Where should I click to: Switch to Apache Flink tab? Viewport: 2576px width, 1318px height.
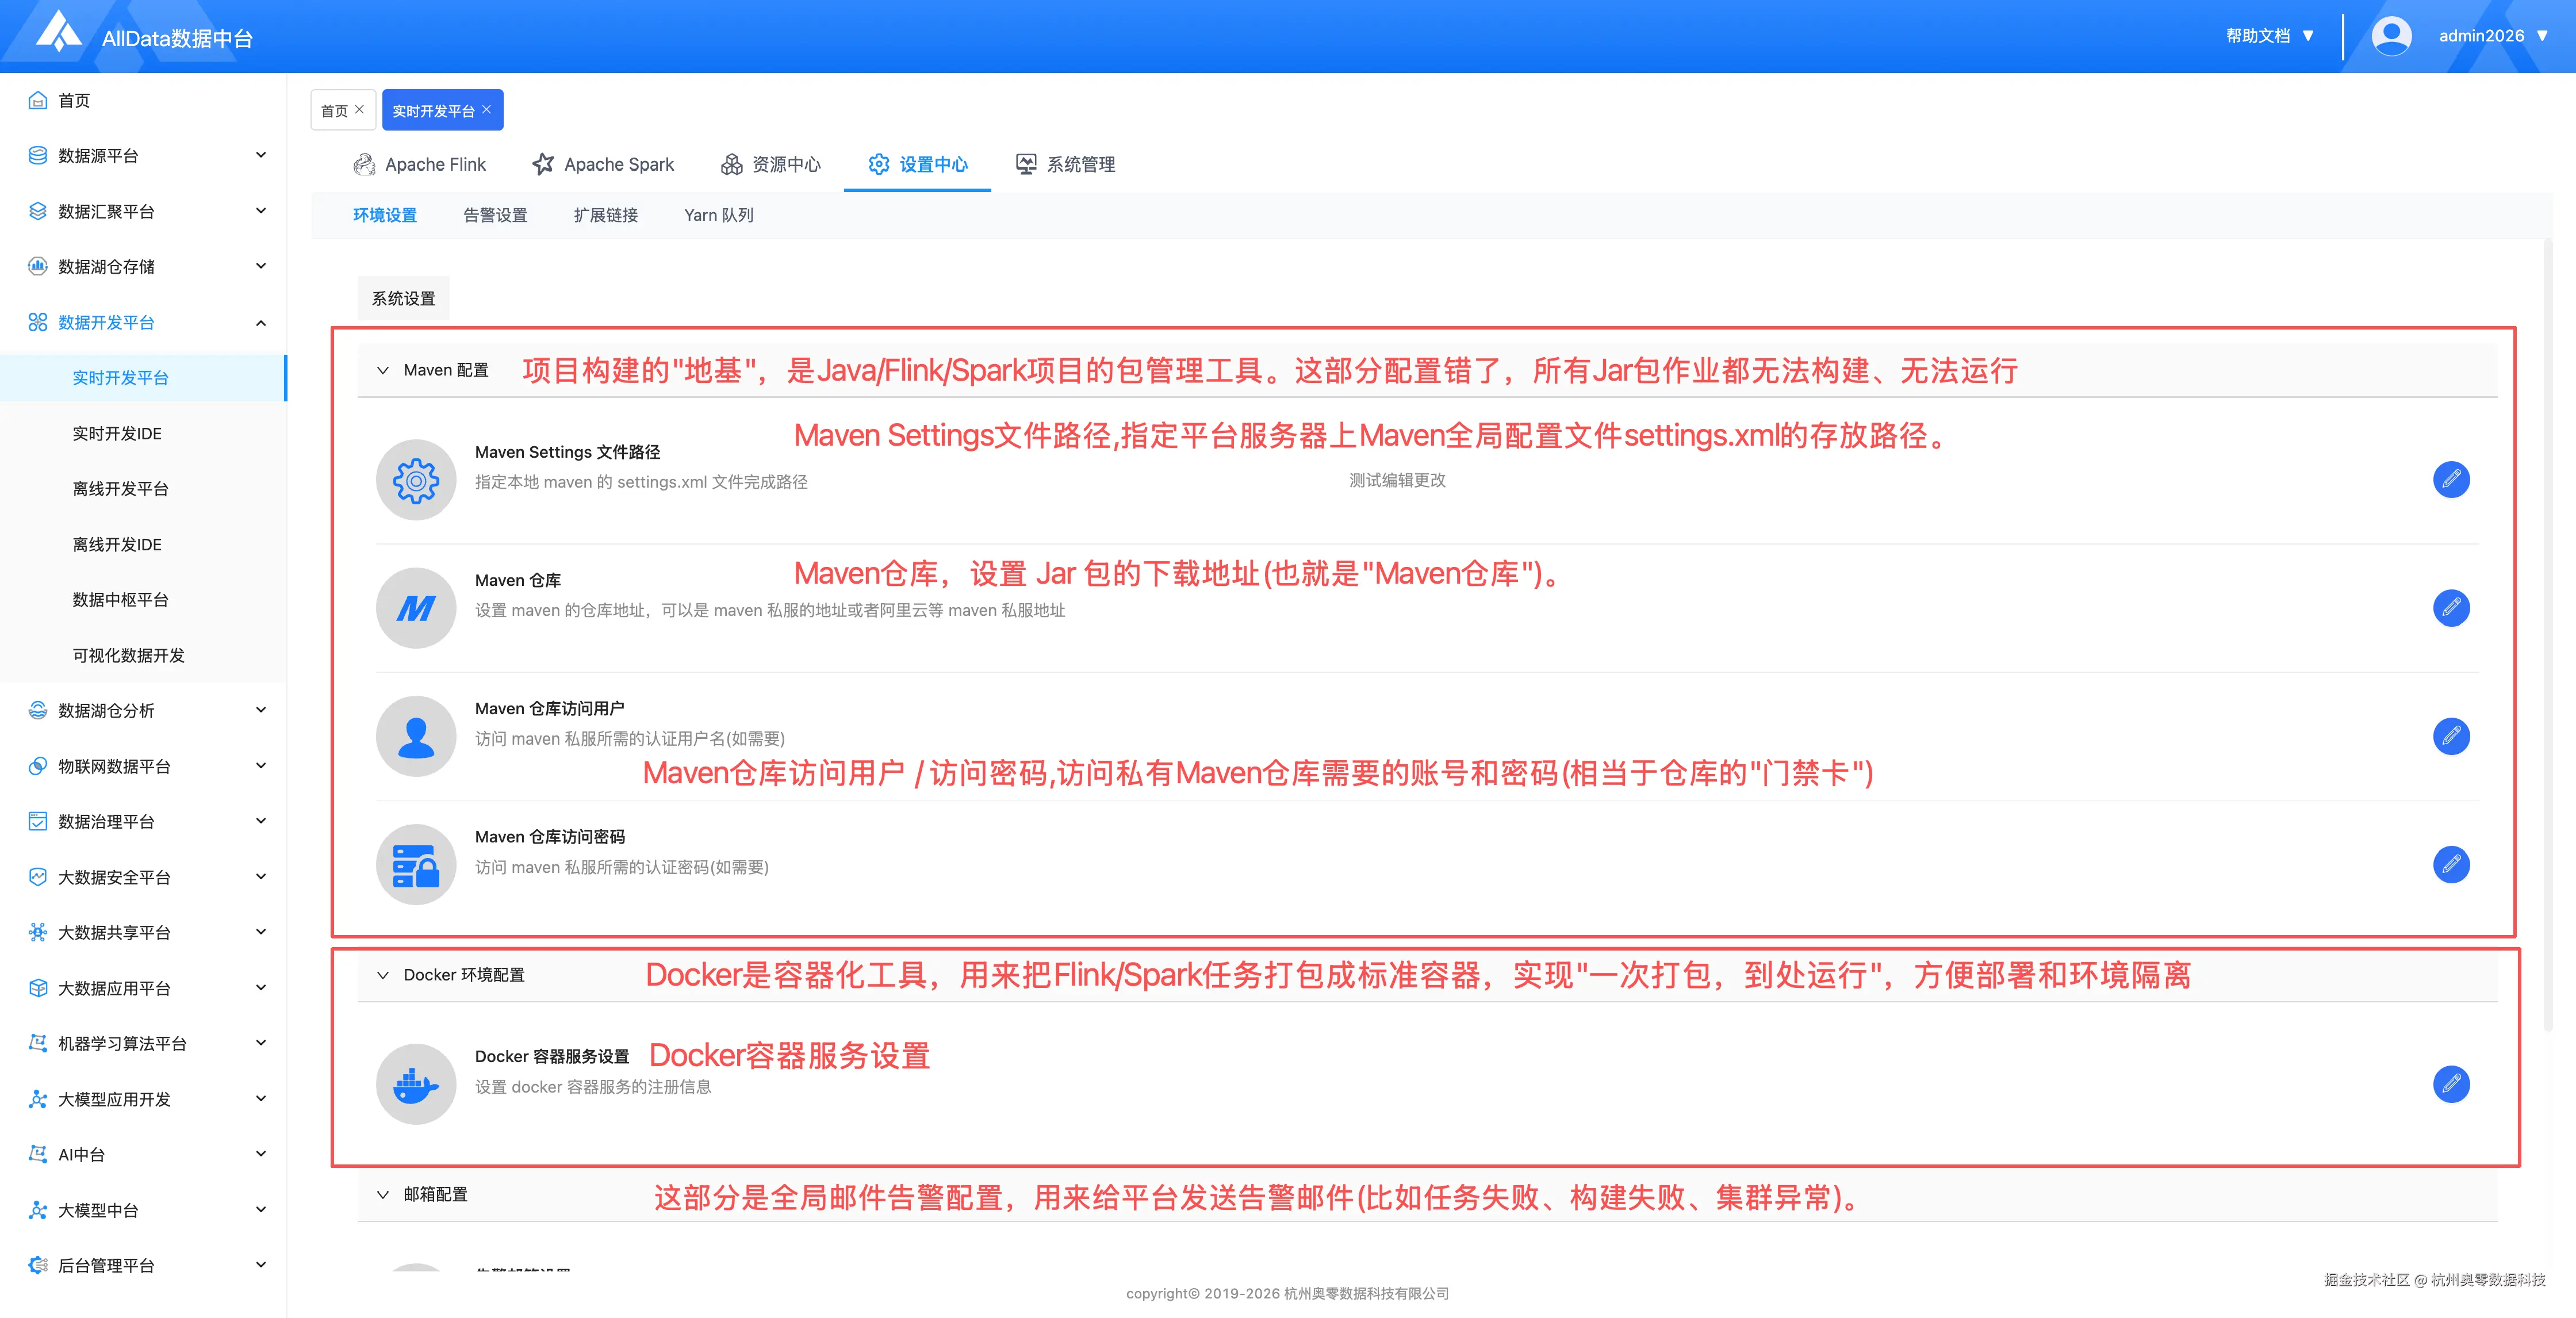click(x=419, y=164)
